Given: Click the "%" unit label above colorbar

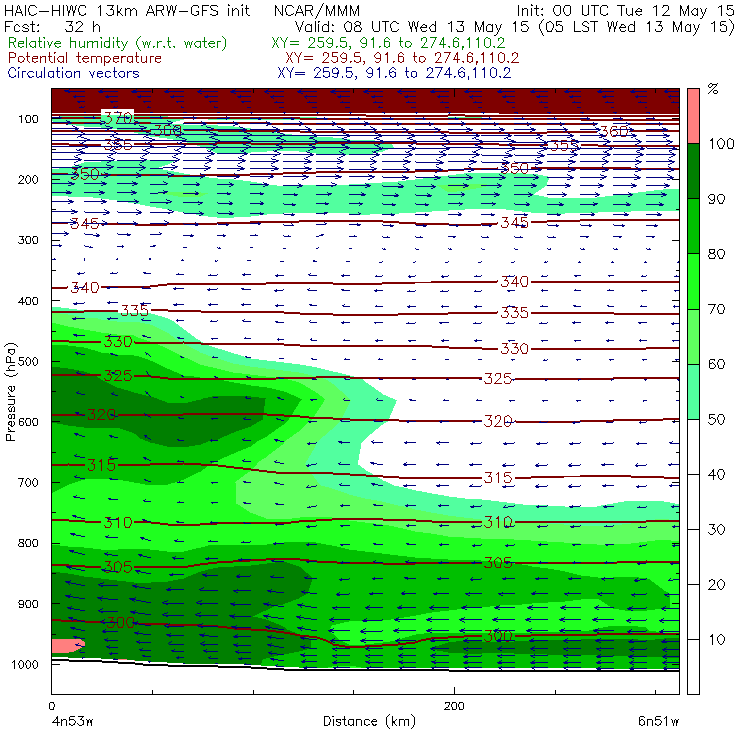Looking at the screenshot, I should pyautogui.click(x=713, y=89).
